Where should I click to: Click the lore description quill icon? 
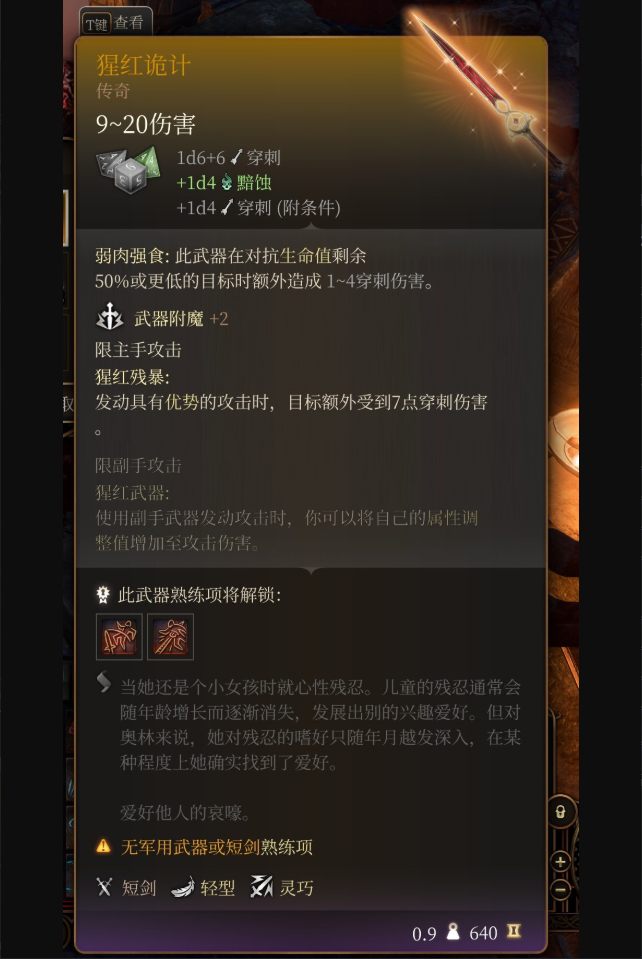104,683
